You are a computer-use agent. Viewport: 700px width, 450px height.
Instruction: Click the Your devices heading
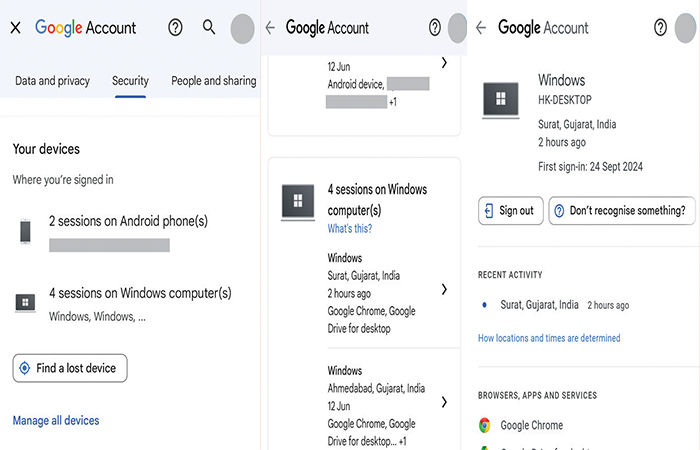point(46,149)
